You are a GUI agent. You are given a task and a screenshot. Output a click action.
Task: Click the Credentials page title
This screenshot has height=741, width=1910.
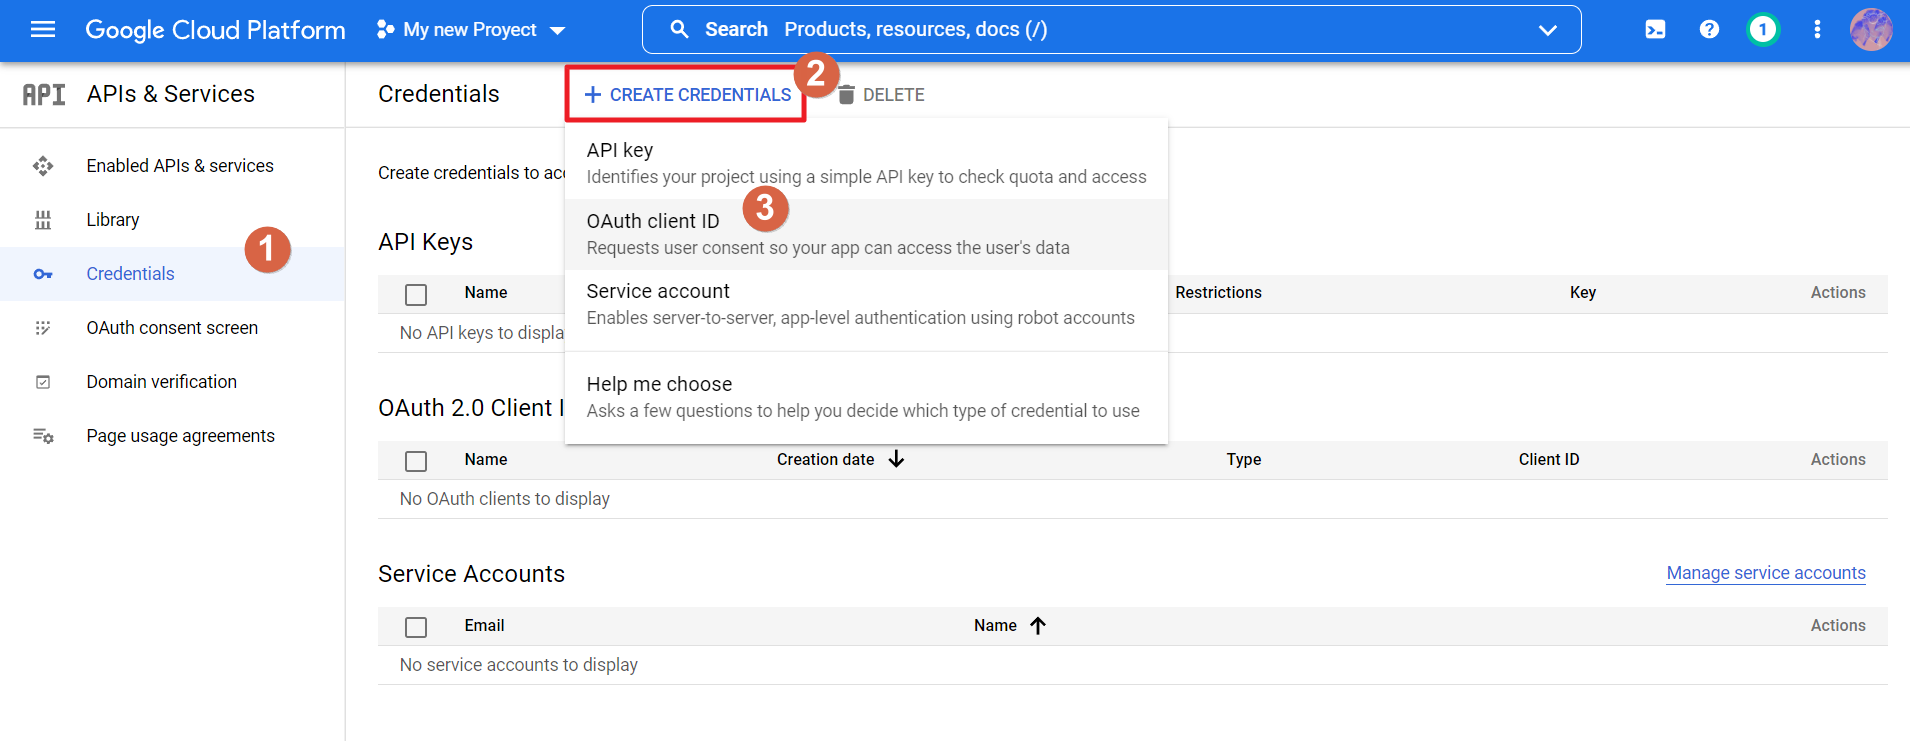[x=439, y=94]
